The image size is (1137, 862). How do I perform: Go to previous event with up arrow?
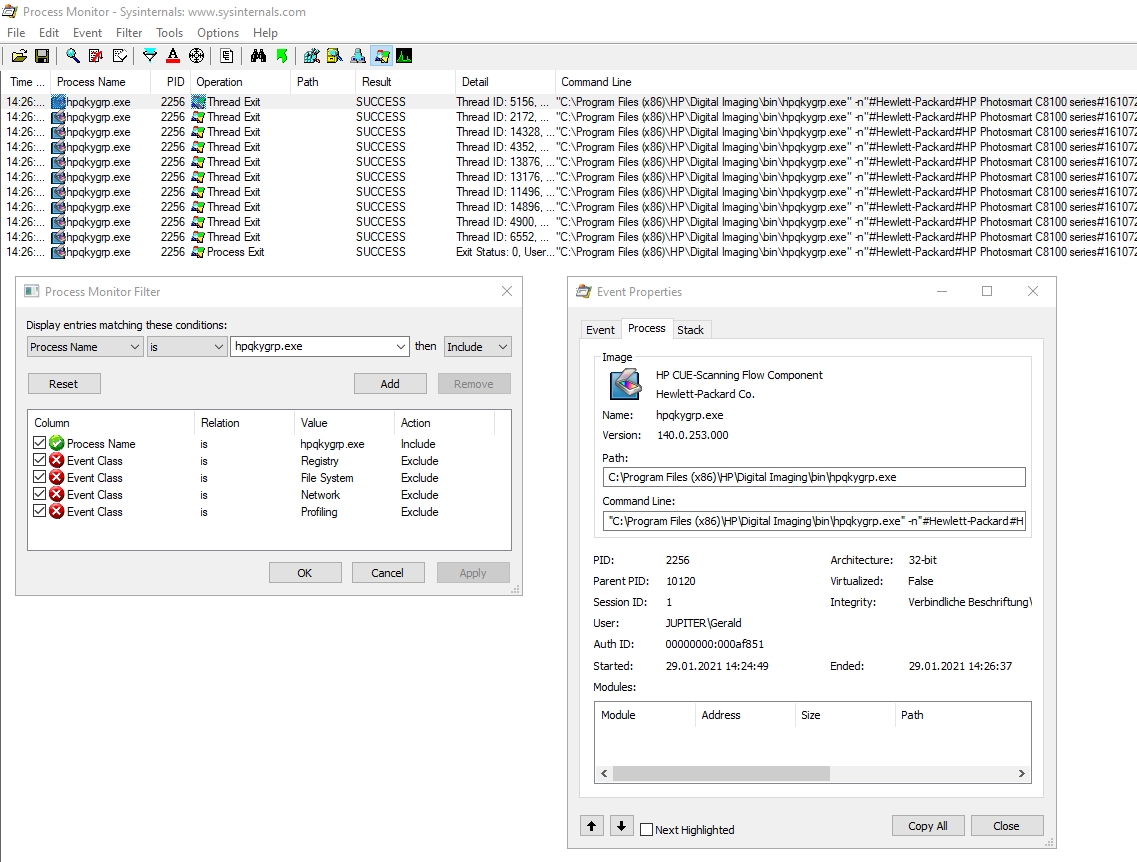(592, 826)
